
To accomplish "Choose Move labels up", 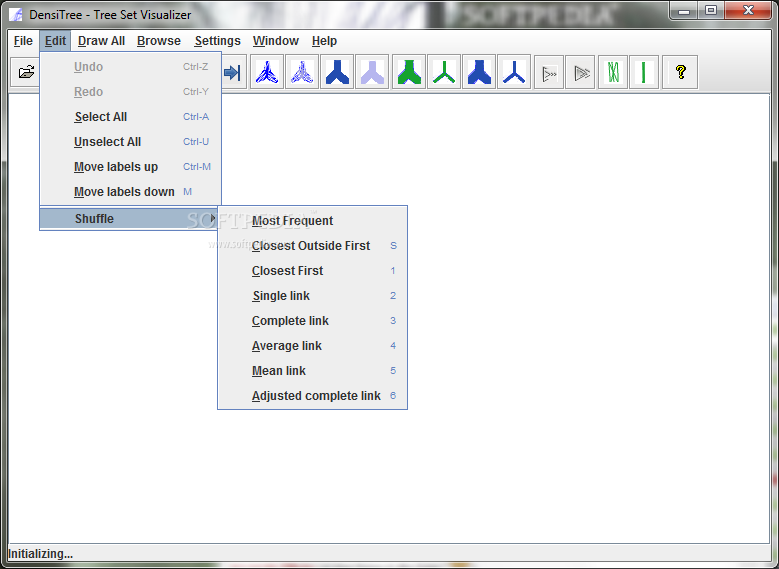I will click(x=131, y=166).
